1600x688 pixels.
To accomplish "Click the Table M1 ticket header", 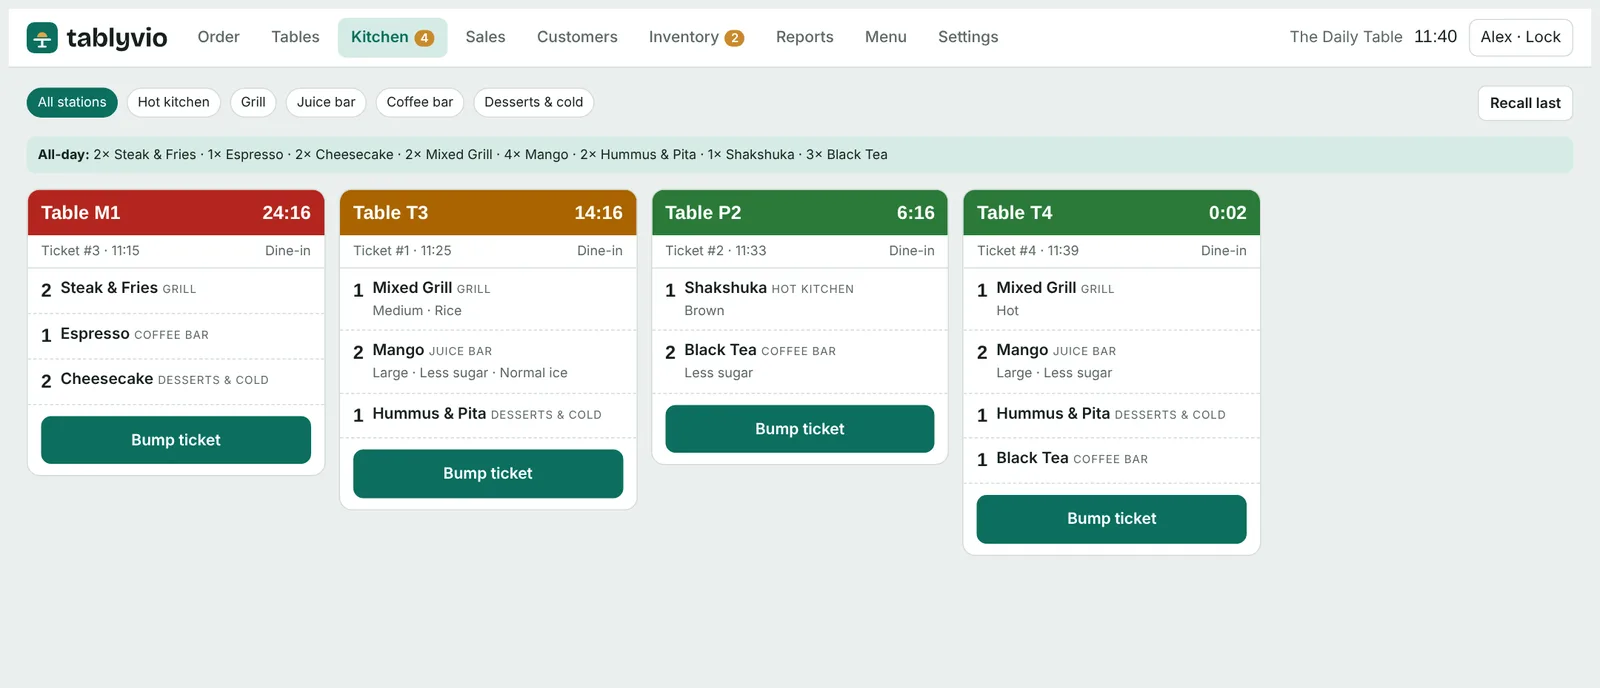I will click(176, 213).
